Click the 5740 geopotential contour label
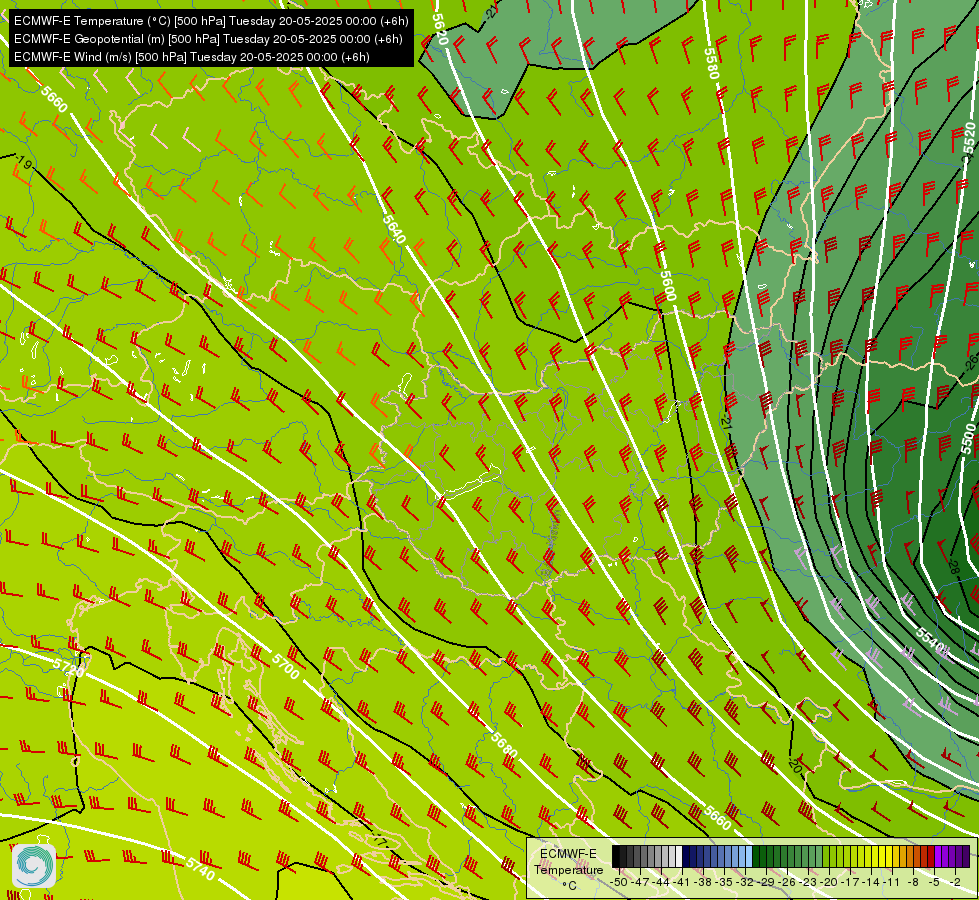This screenshot has width=979, height=900. (200, 868)
